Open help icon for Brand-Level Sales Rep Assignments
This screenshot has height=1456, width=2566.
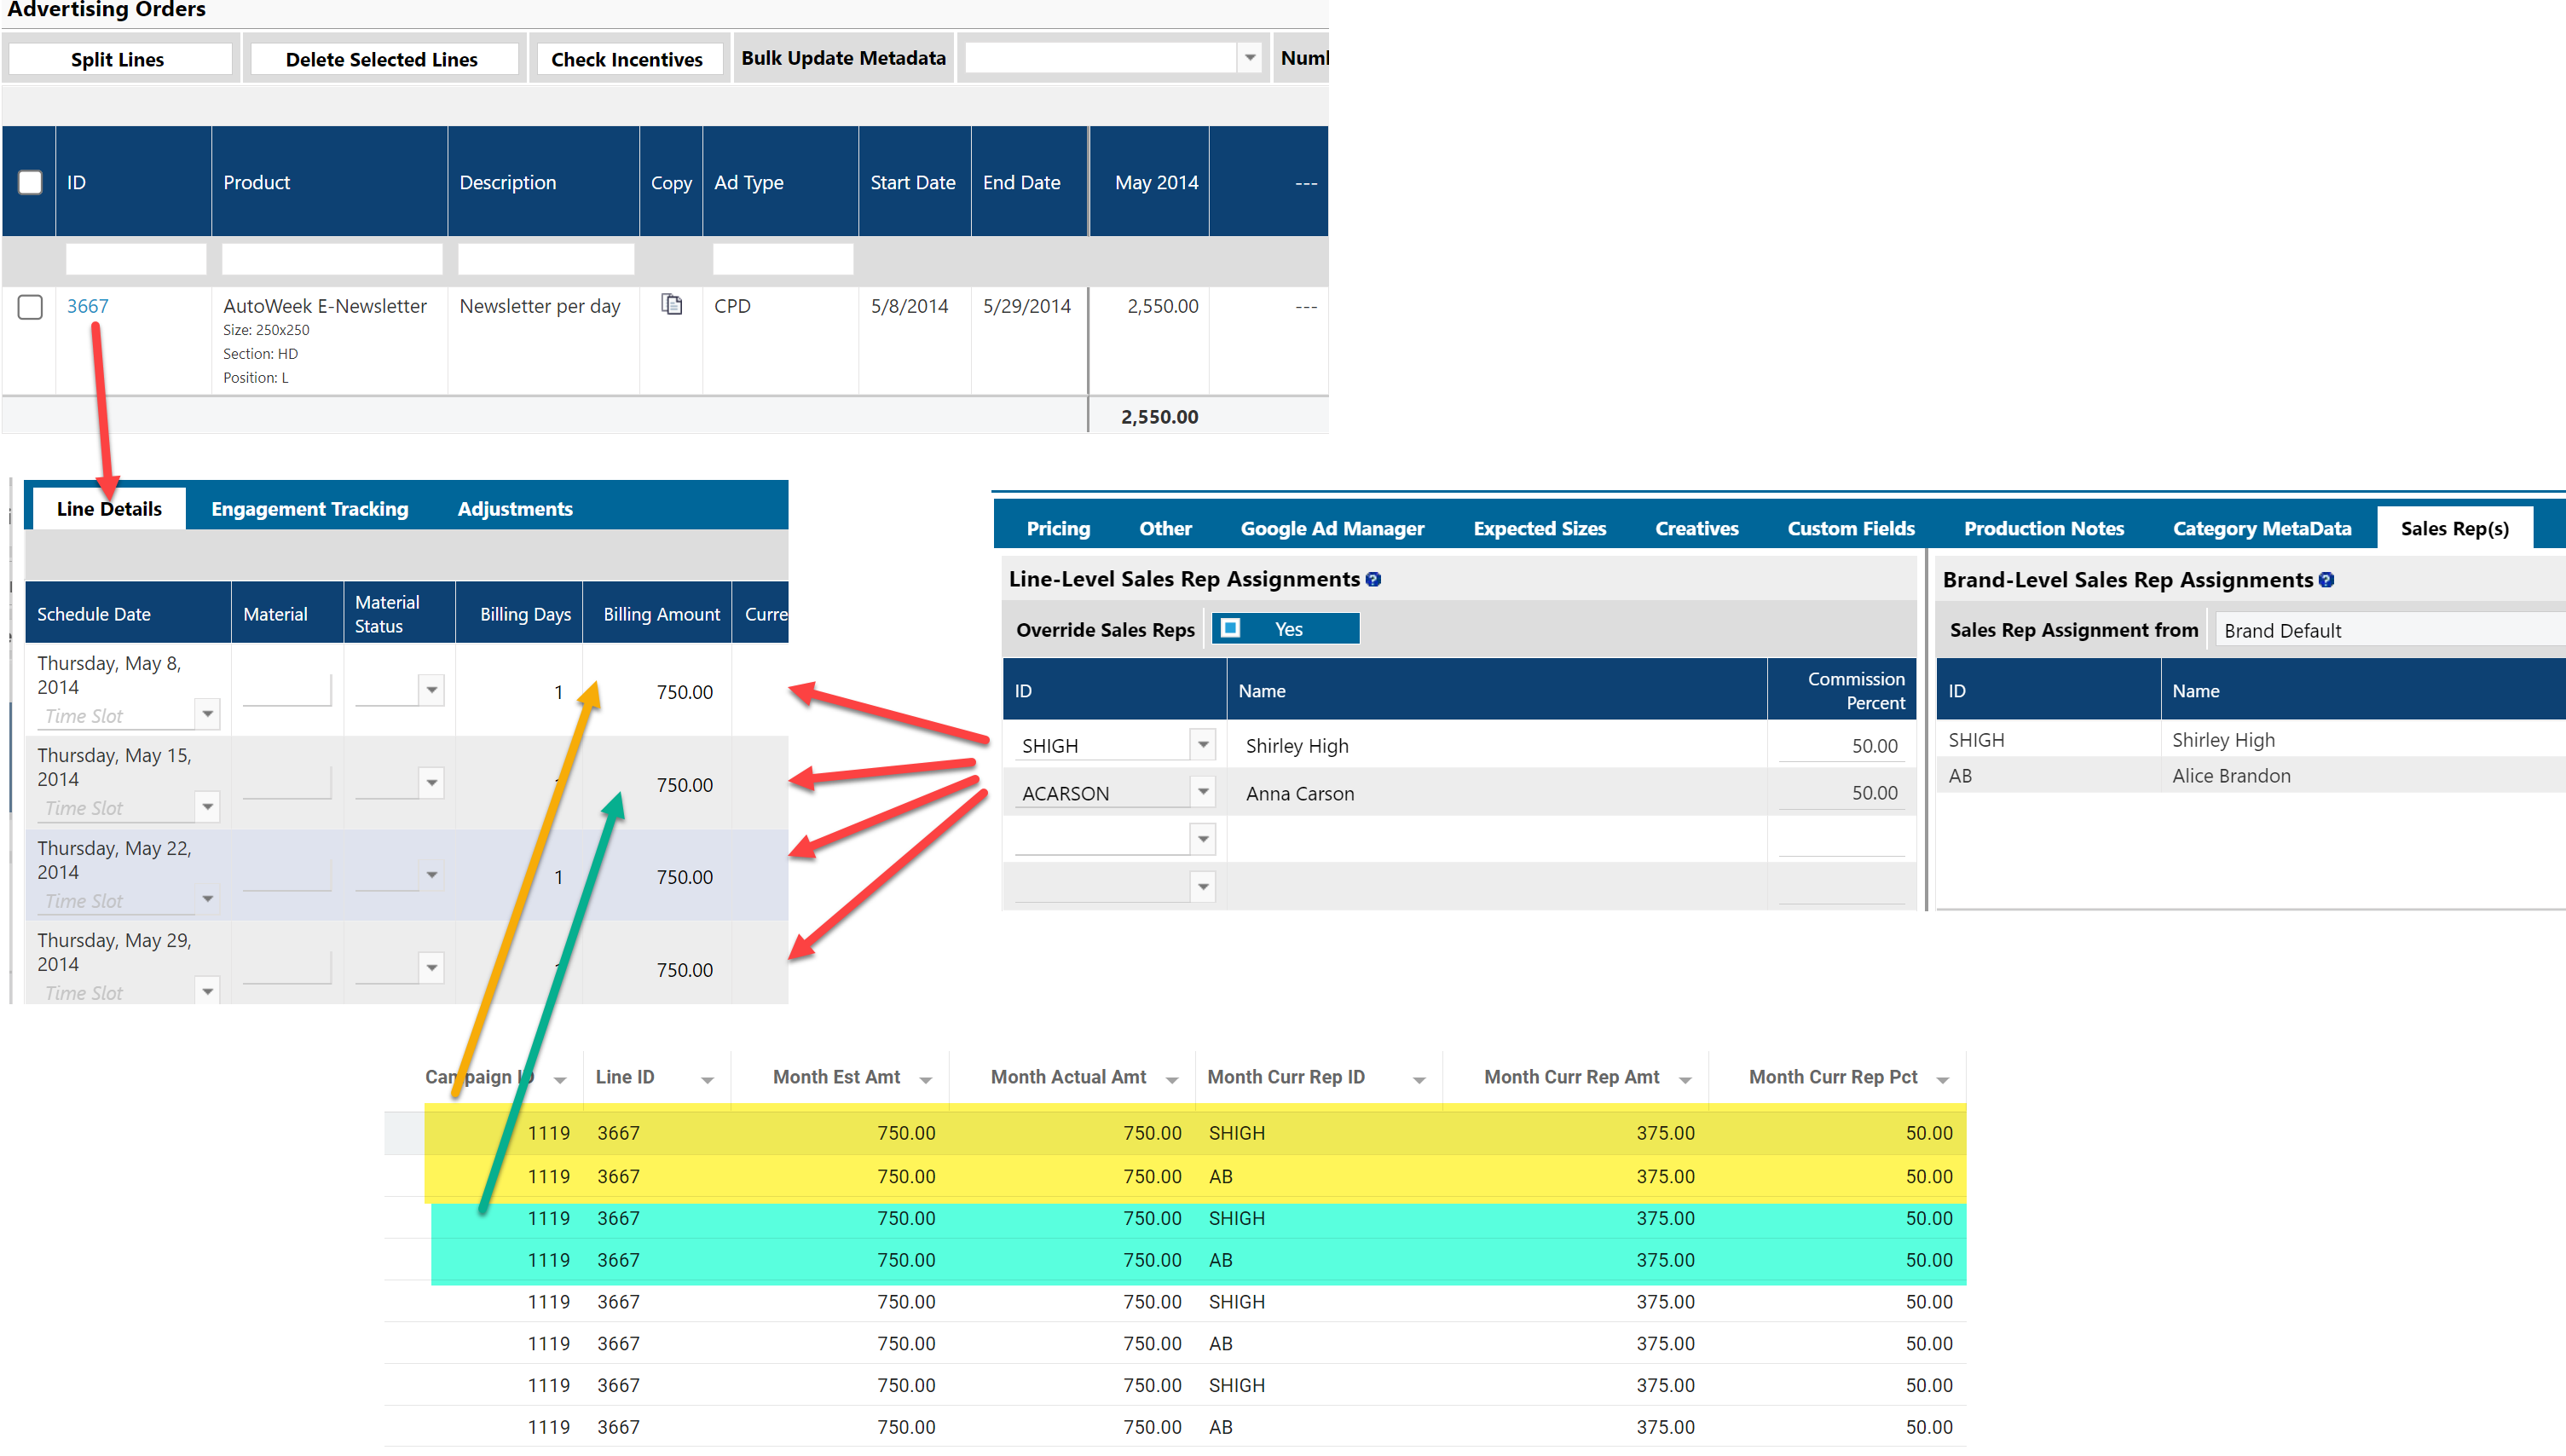(2327, 581)
